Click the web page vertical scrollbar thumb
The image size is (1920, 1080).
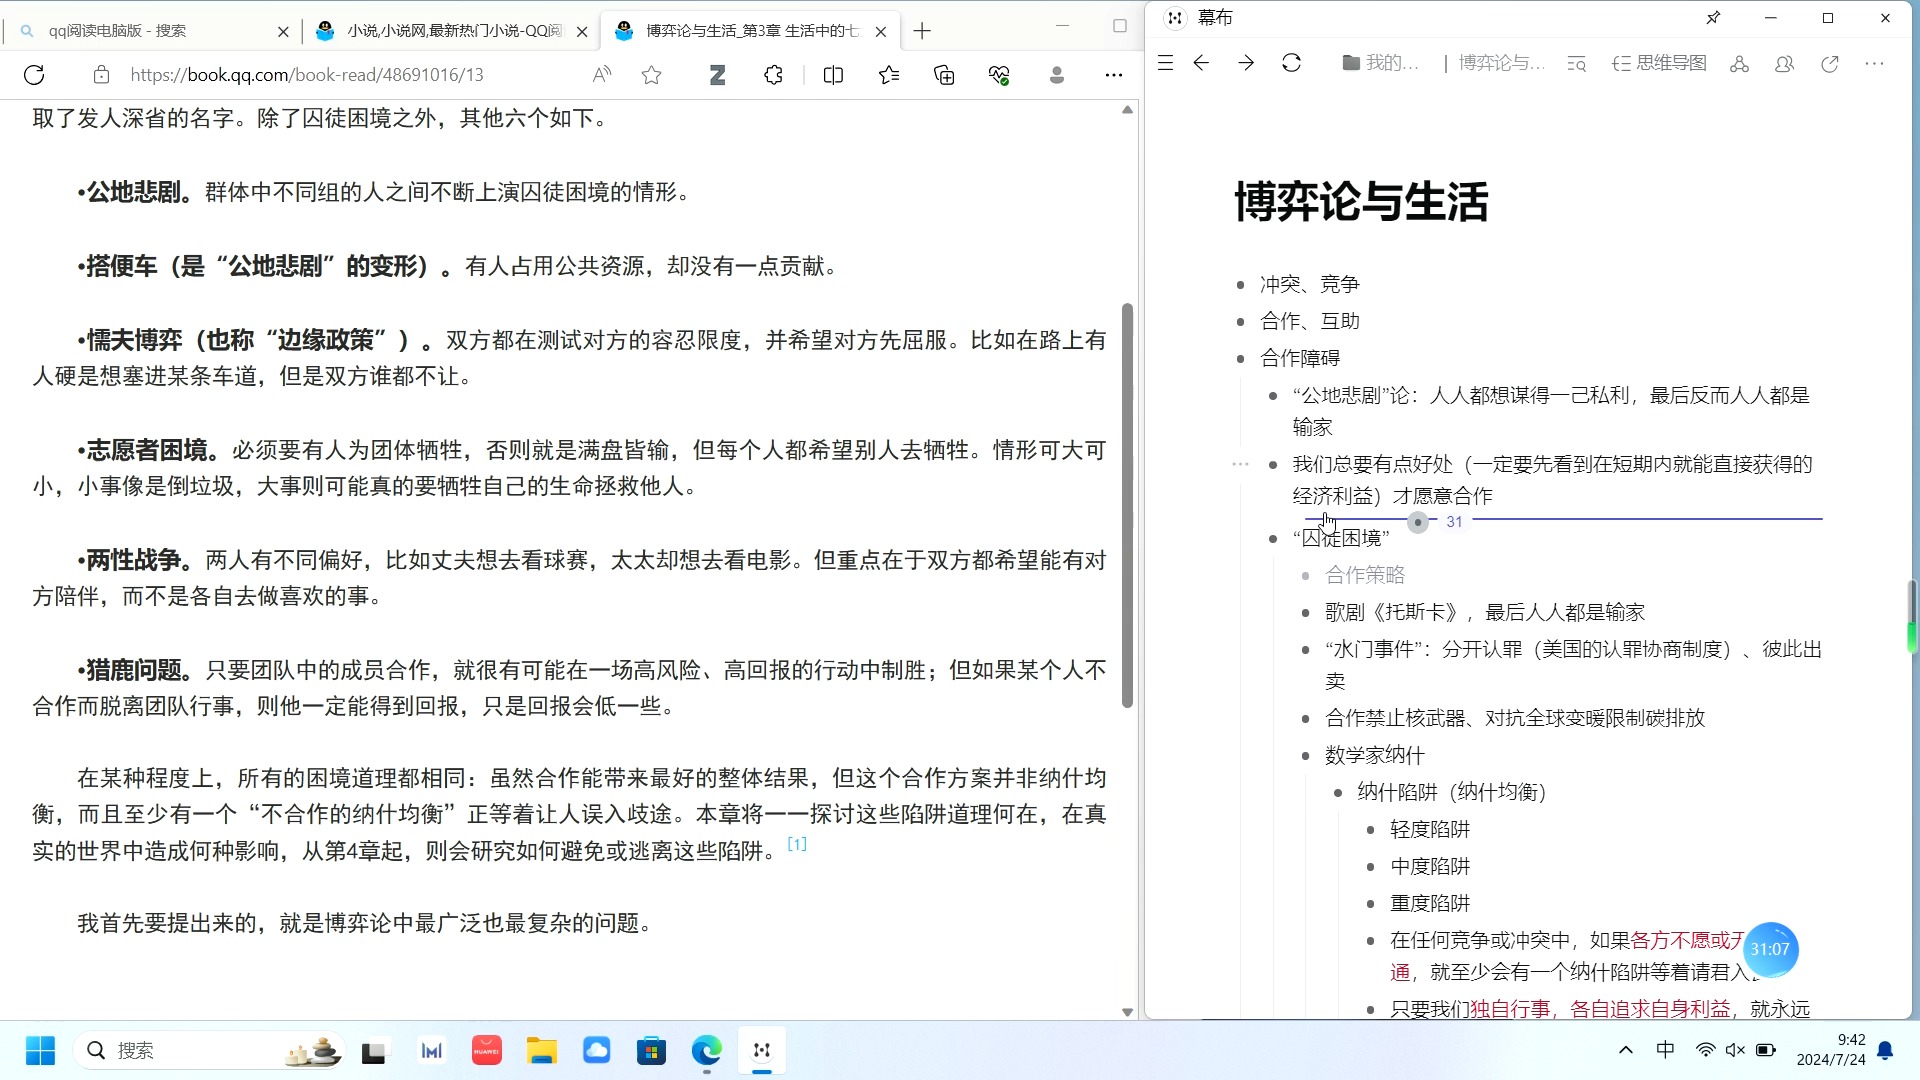coord(1127,505)
